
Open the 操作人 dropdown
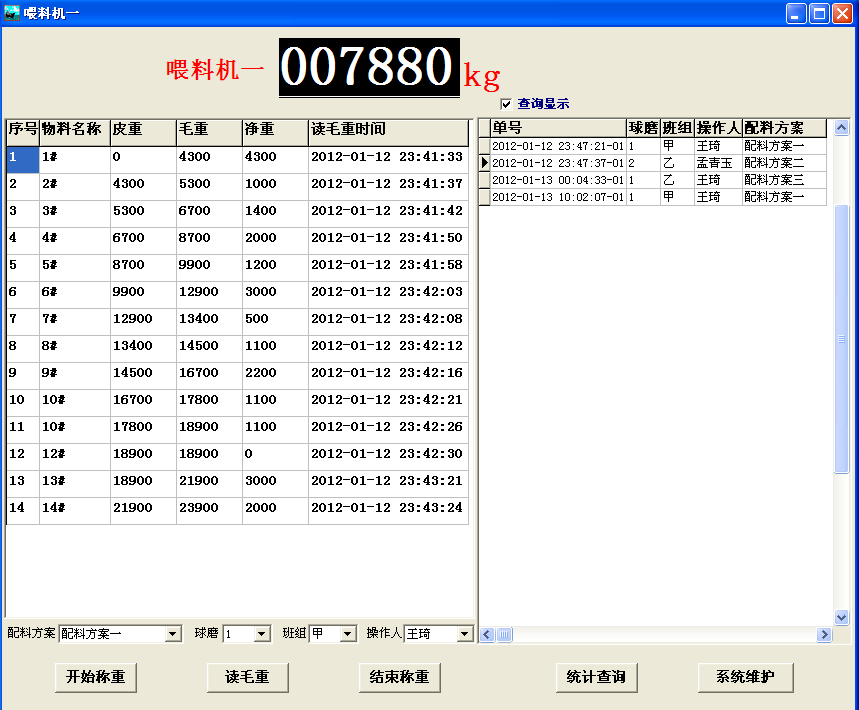coord(466,633)
